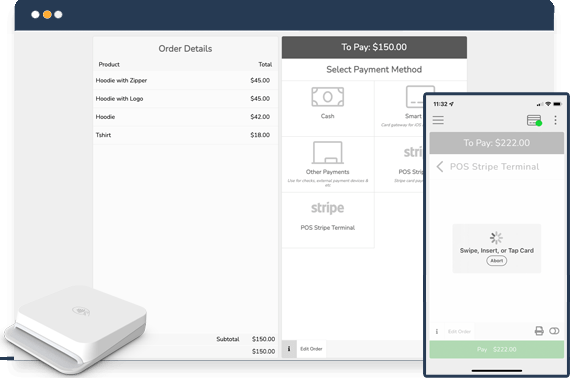The height and width of the screenshot is (378, 570).
Task: Select the Tshirt order row
Action: click(185, 135)
